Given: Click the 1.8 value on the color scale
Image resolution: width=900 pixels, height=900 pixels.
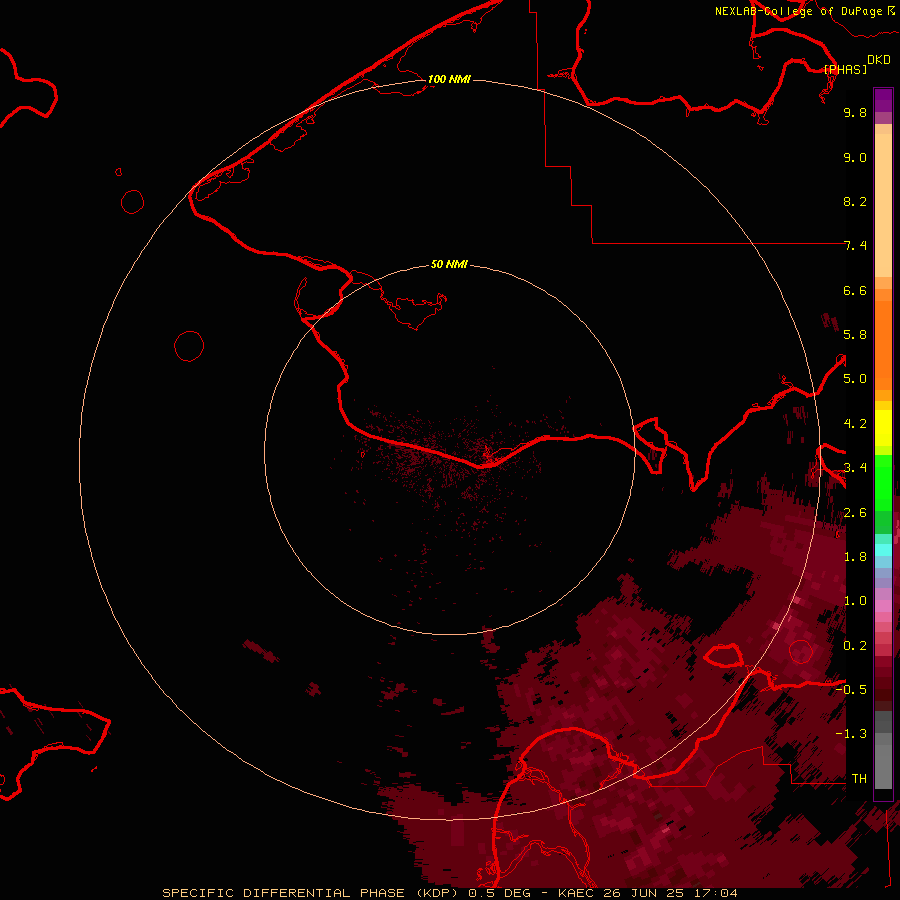Looking at the screenshot, I should 855,557.
